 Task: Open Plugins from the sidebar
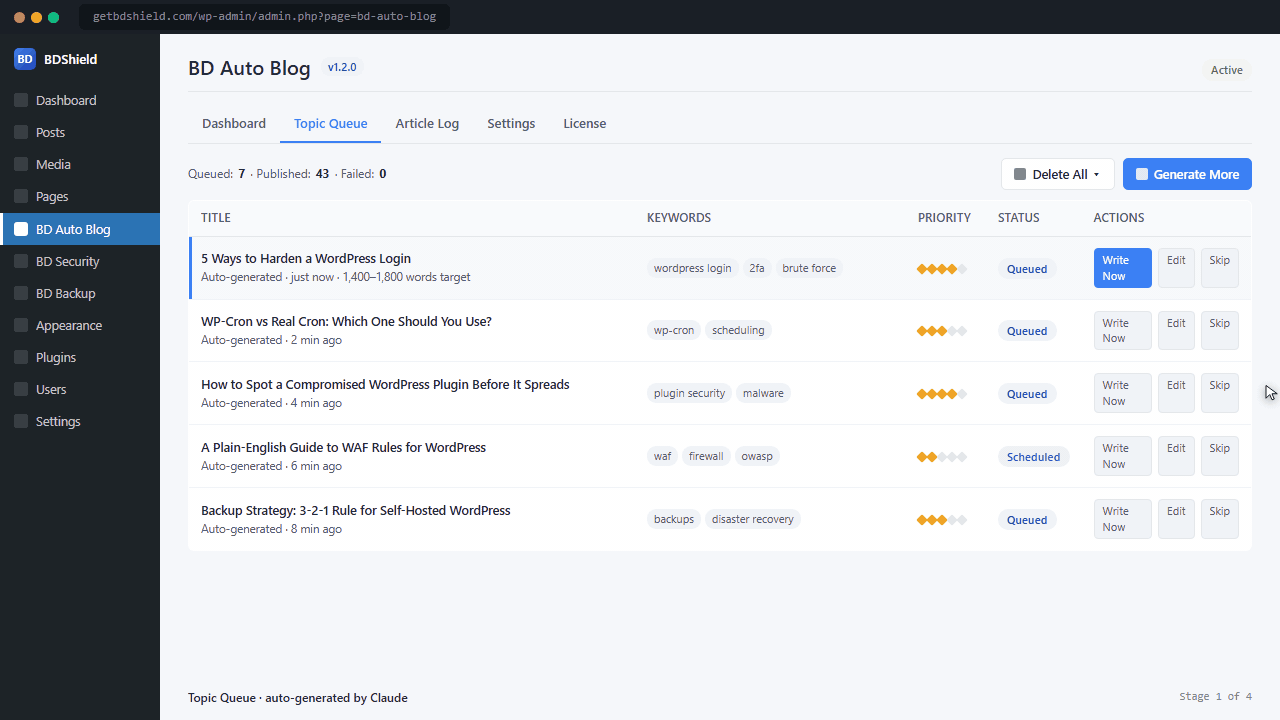[x=80, y=357]
